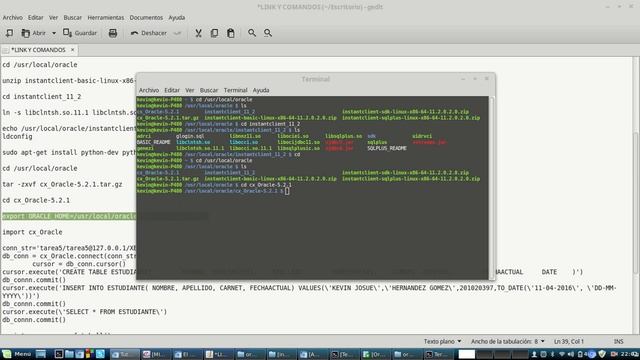
Task: Open gedit Editar menu
Action: [x=36, y=18]
